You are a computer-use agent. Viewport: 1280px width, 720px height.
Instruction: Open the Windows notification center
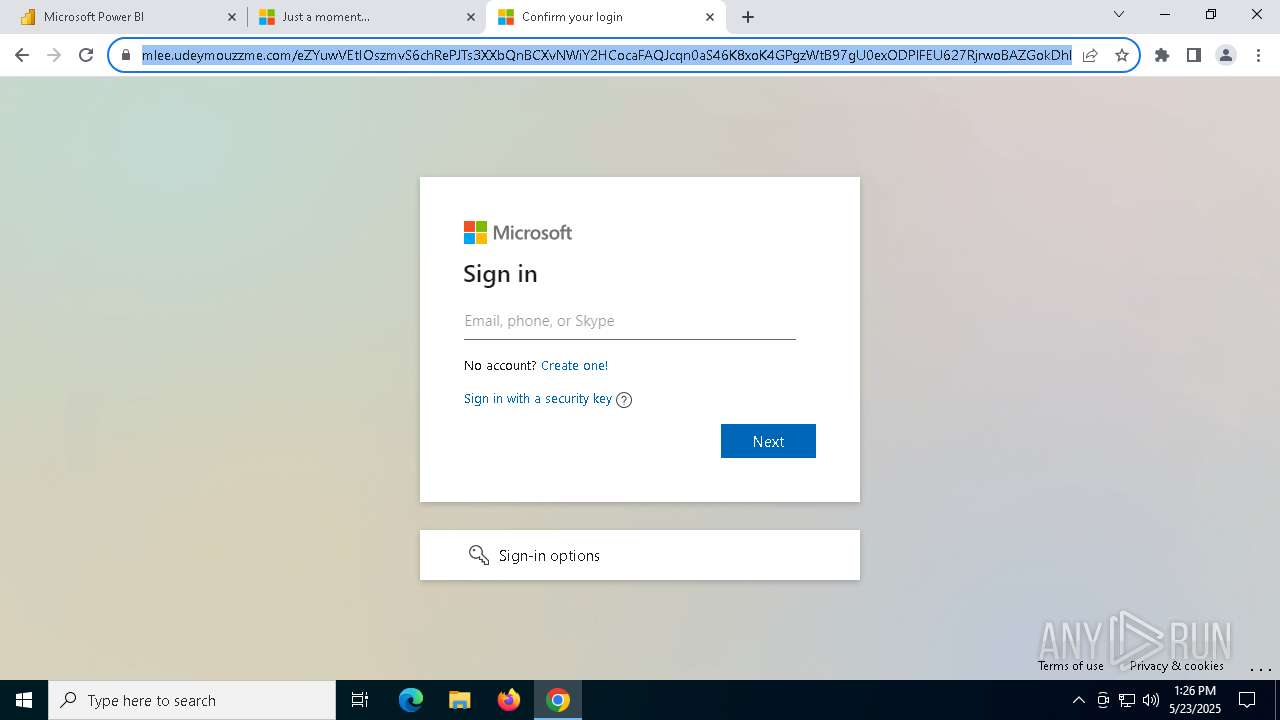[1247, 700]
